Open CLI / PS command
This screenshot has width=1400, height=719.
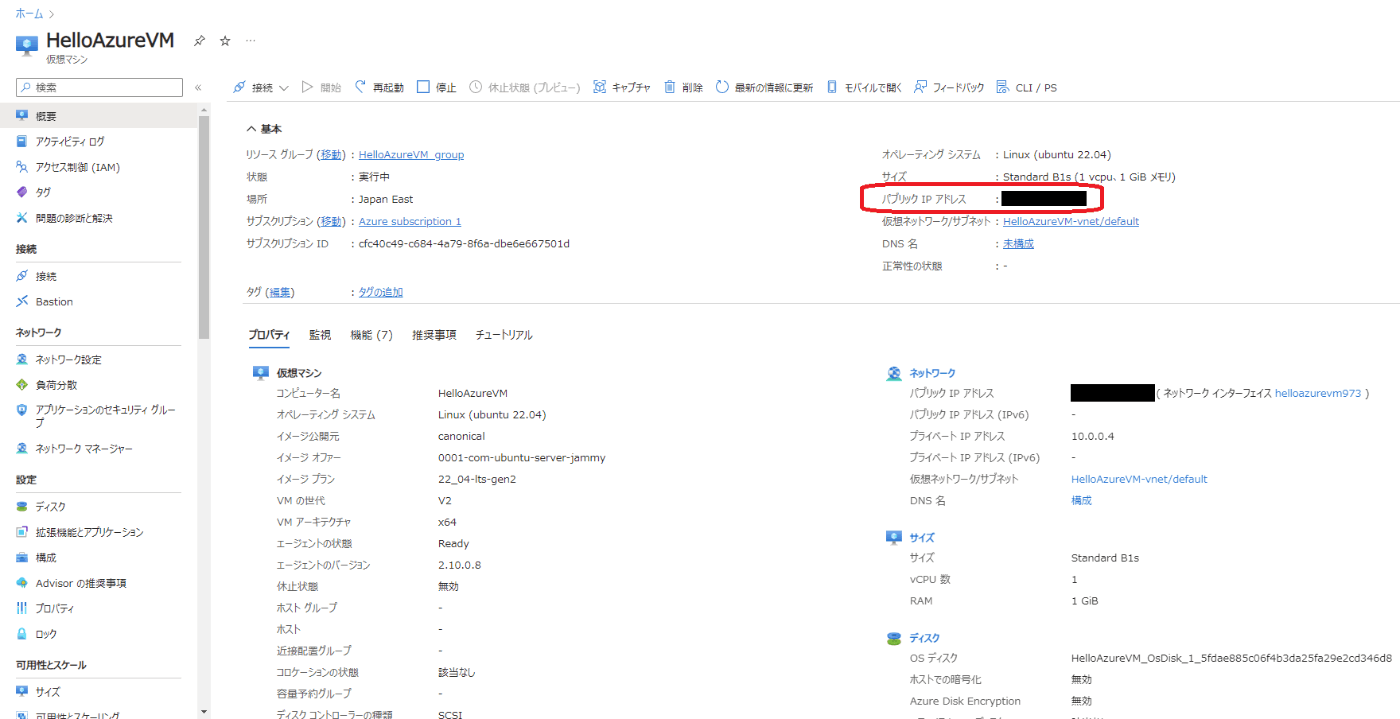point(1026,88)
